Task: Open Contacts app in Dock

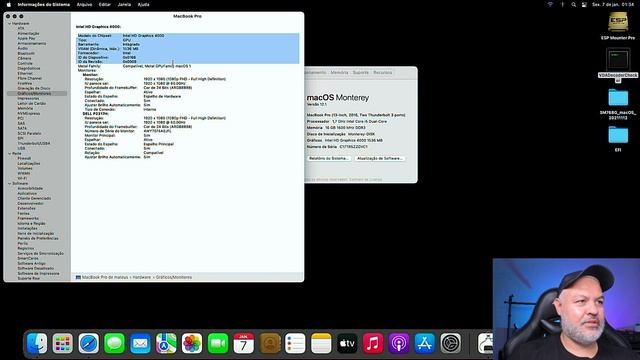Action: [x=270, y=343]
